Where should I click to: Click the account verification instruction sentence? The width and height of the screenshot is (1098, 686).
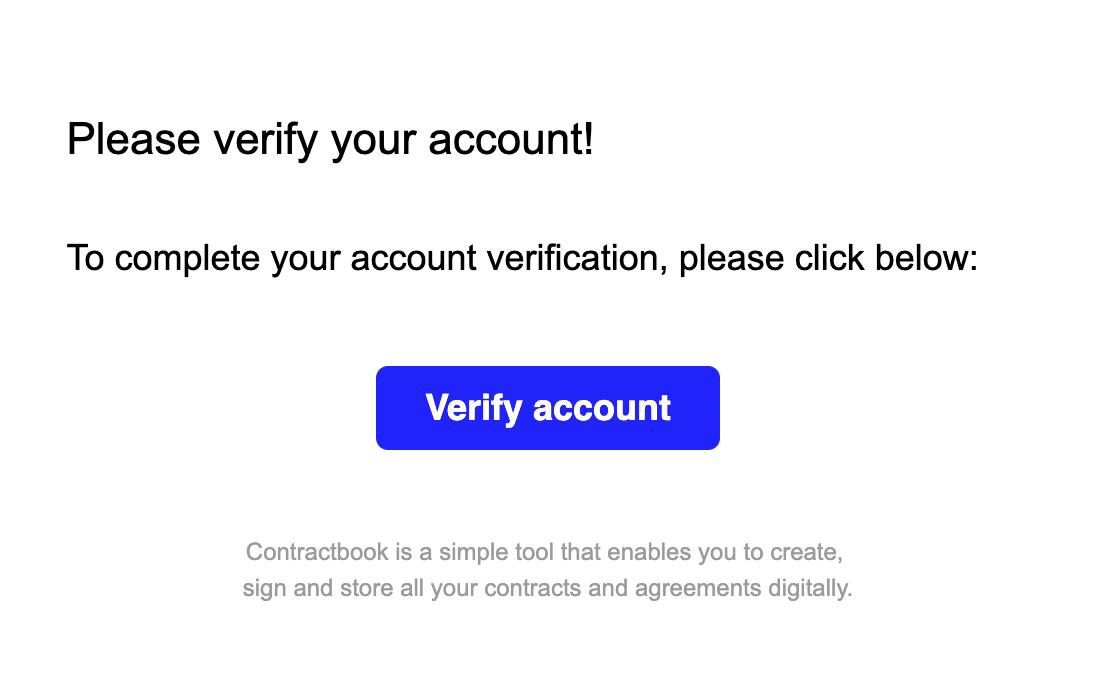pyautogui.click(x=521, y=259)
